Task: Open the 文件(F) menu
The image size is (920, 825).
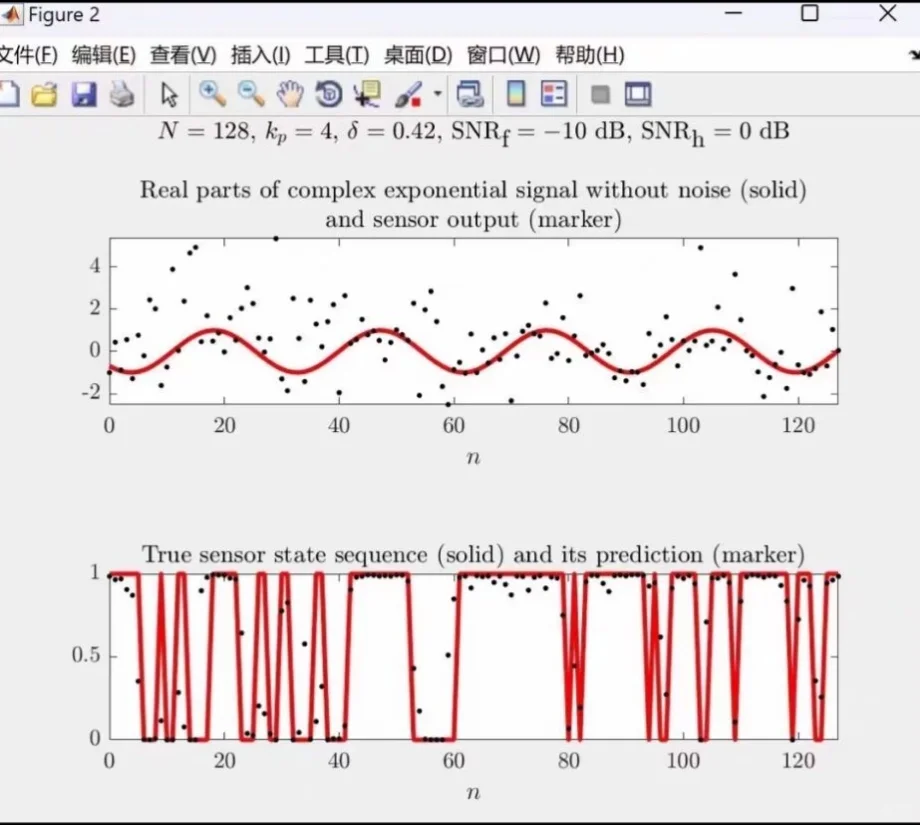Action: pyautogui.click(x=28, y=56)
